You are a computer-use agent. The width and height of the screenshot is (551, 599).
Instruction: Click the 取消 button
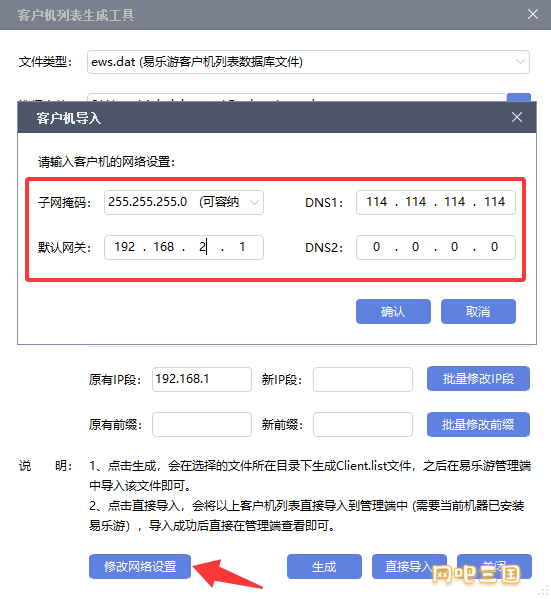coord(478,312)
